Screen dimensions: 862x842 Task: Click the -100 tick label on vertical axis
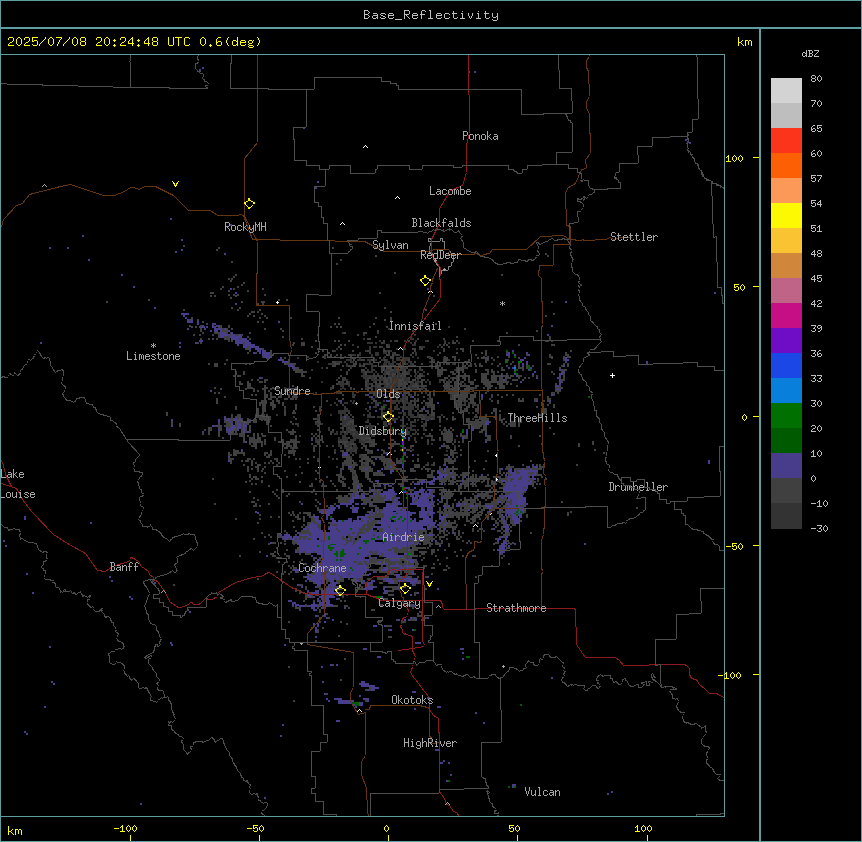pos(731,675)
